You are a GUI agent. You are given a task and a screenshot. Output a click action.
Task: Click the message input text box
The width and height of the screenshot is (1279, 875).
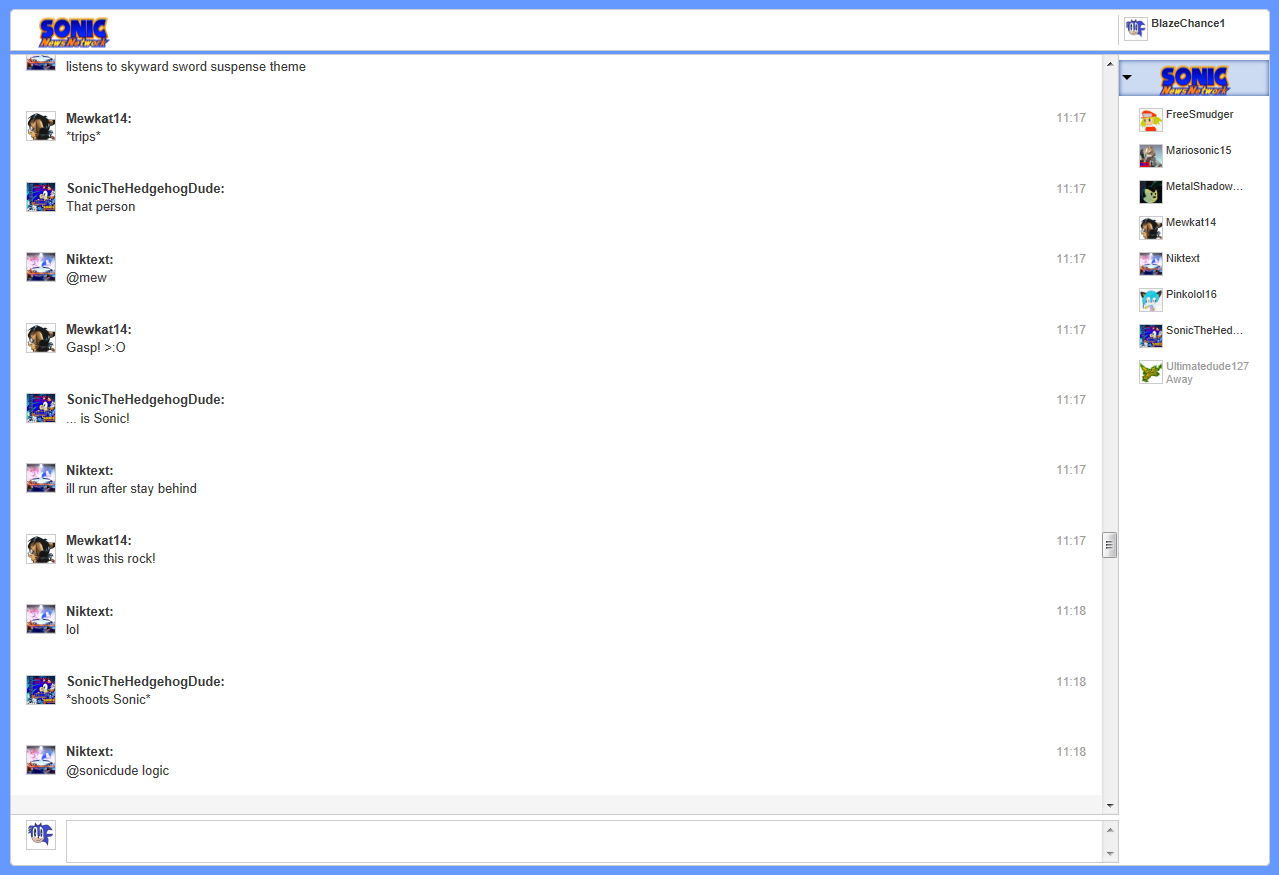point(583,841)
